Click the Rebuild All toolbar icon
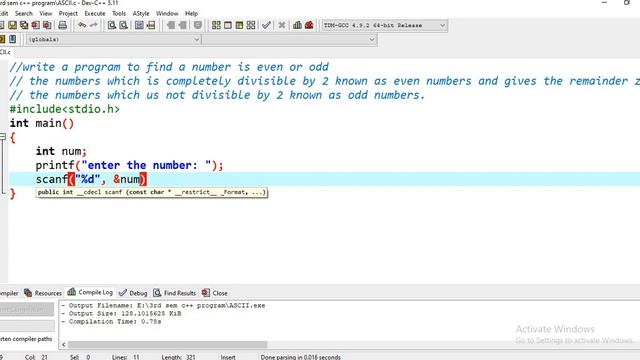The image size is (640, 360). [x=251, y=25]
